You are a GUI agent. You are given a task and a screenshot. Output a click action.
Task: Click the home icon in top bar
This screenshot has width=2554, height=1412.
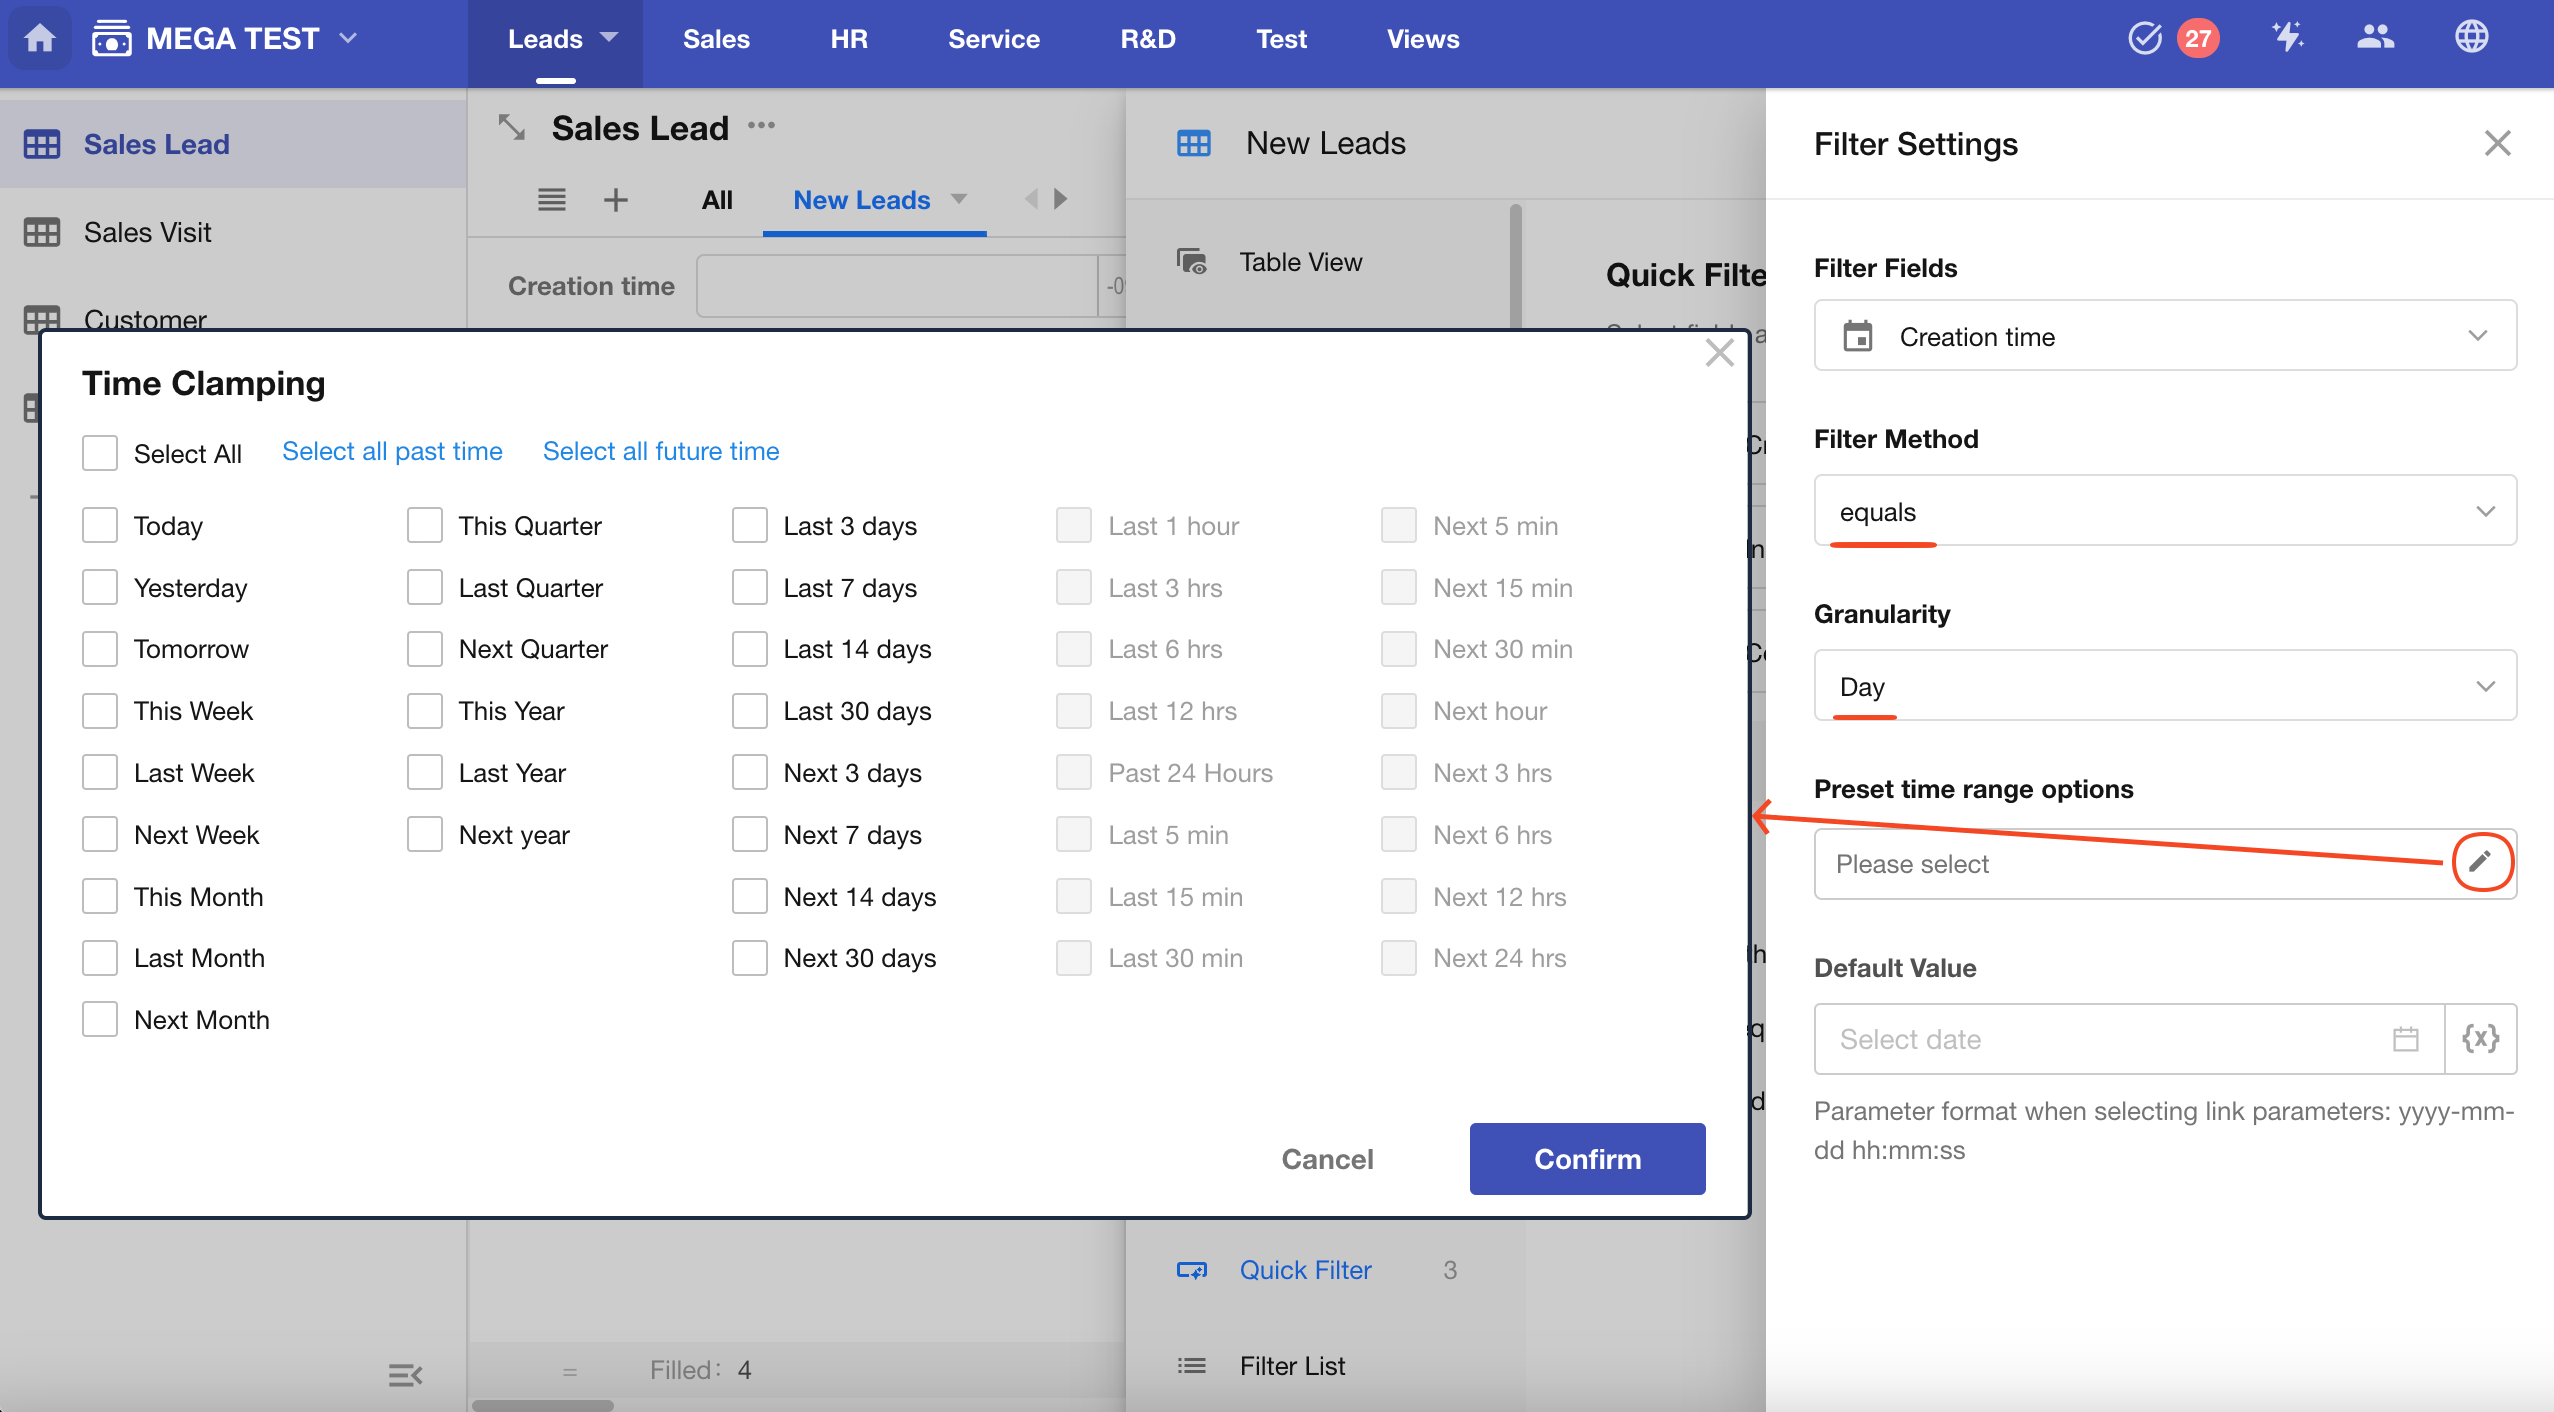pyautogui.click(x=39, y=38)
